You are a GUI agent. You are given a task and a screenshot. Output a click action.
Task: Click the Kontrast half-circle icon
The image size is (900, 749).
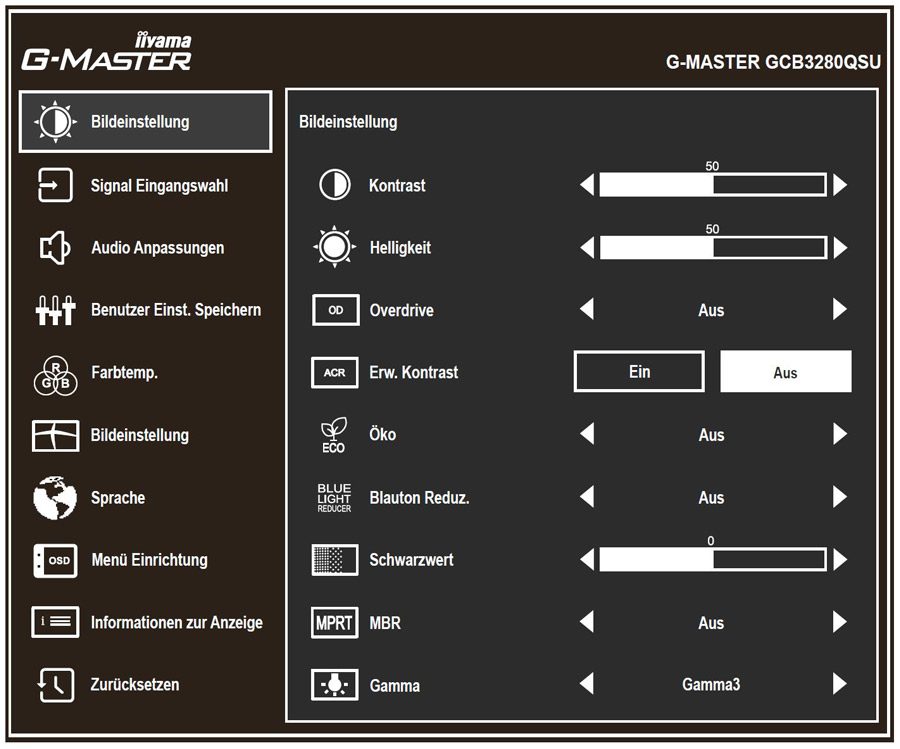(335, 185)
